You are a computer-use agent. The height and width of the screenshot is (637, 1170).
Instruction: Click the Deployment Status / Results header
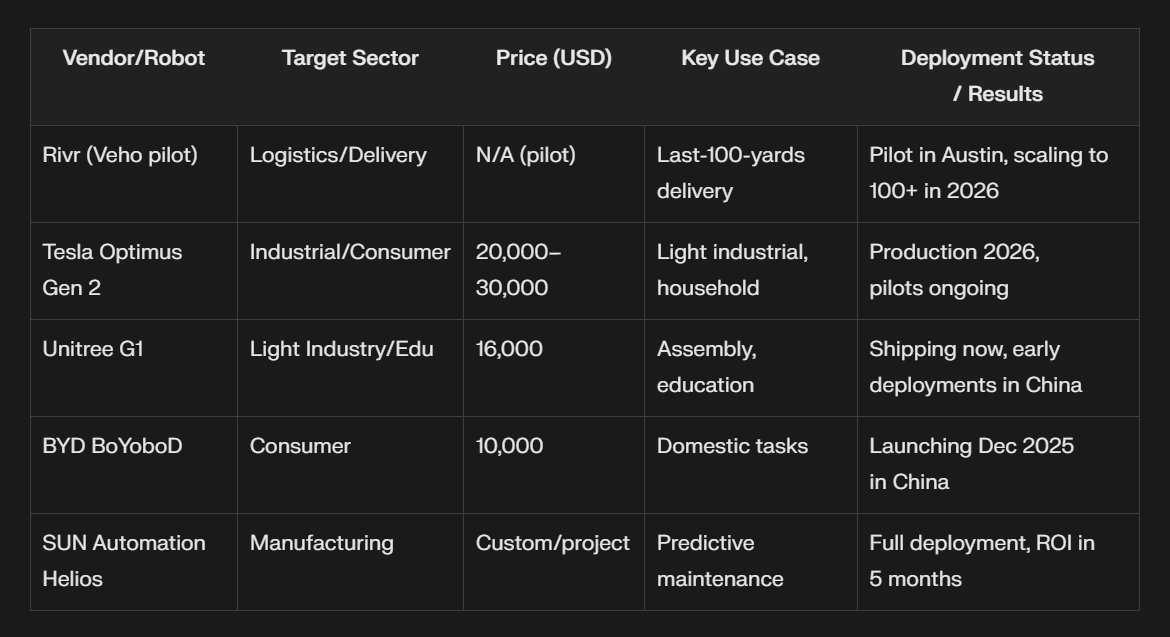997,76
